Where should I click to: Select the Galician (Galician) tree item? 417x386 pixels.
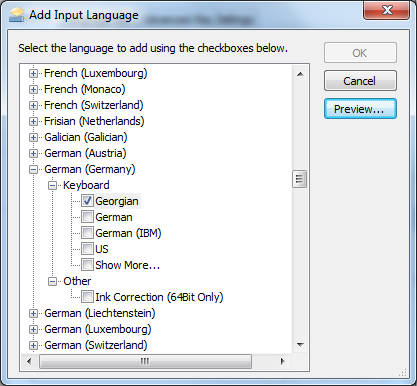(x=86, y=137)
